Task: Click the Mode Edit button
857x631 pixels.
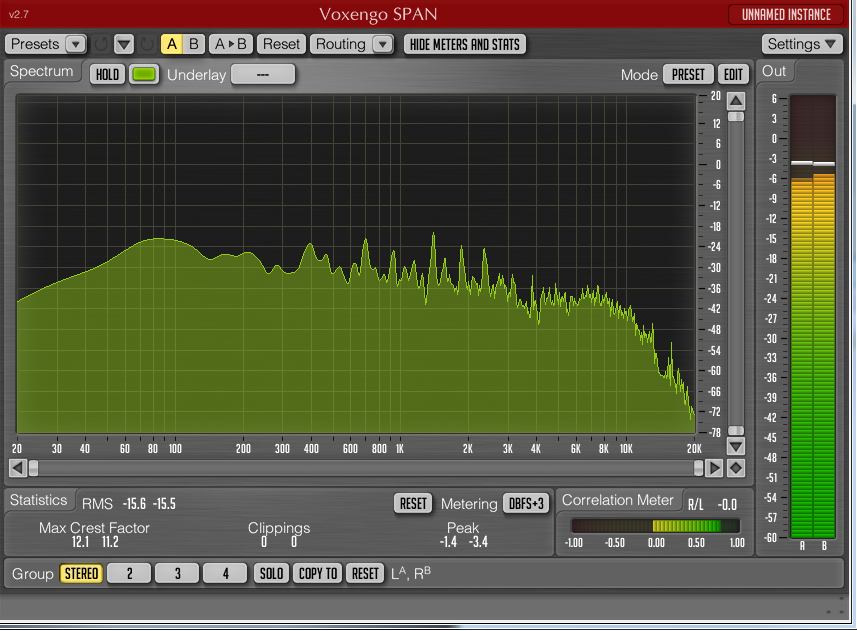Action: click(733, 74)
